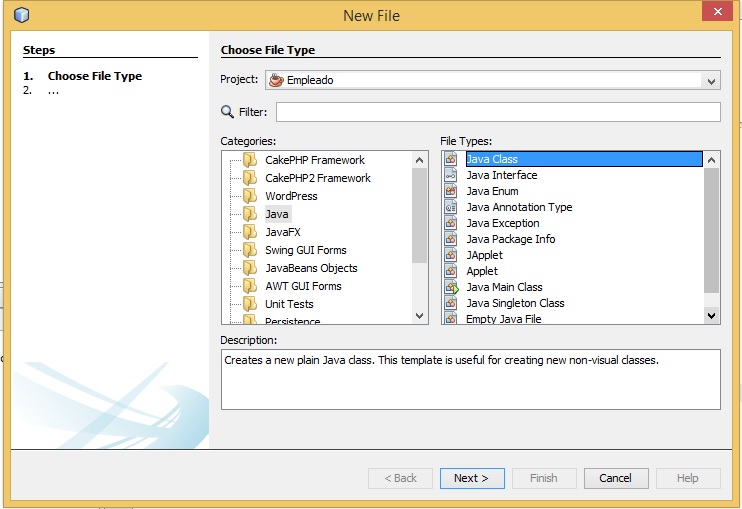This screenshot has height=509, width=742.
Task: Click the WordPress category folder icon
Action: click(x=250, y=196)
